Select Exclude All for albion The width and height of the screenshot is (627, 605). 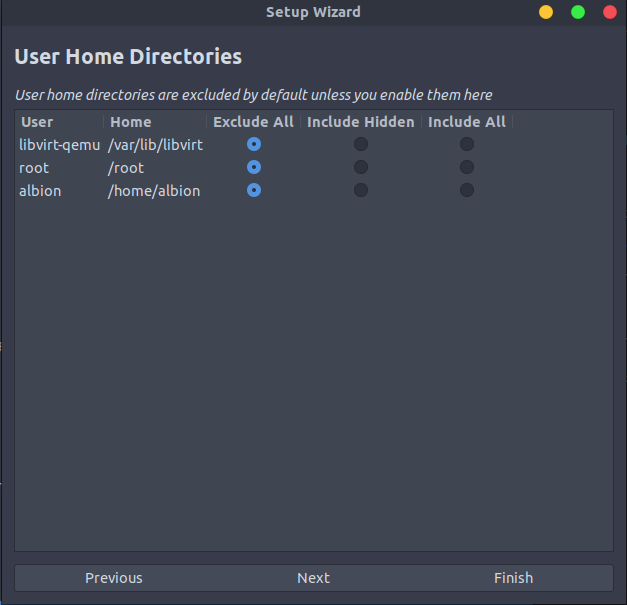pos(254,190)
